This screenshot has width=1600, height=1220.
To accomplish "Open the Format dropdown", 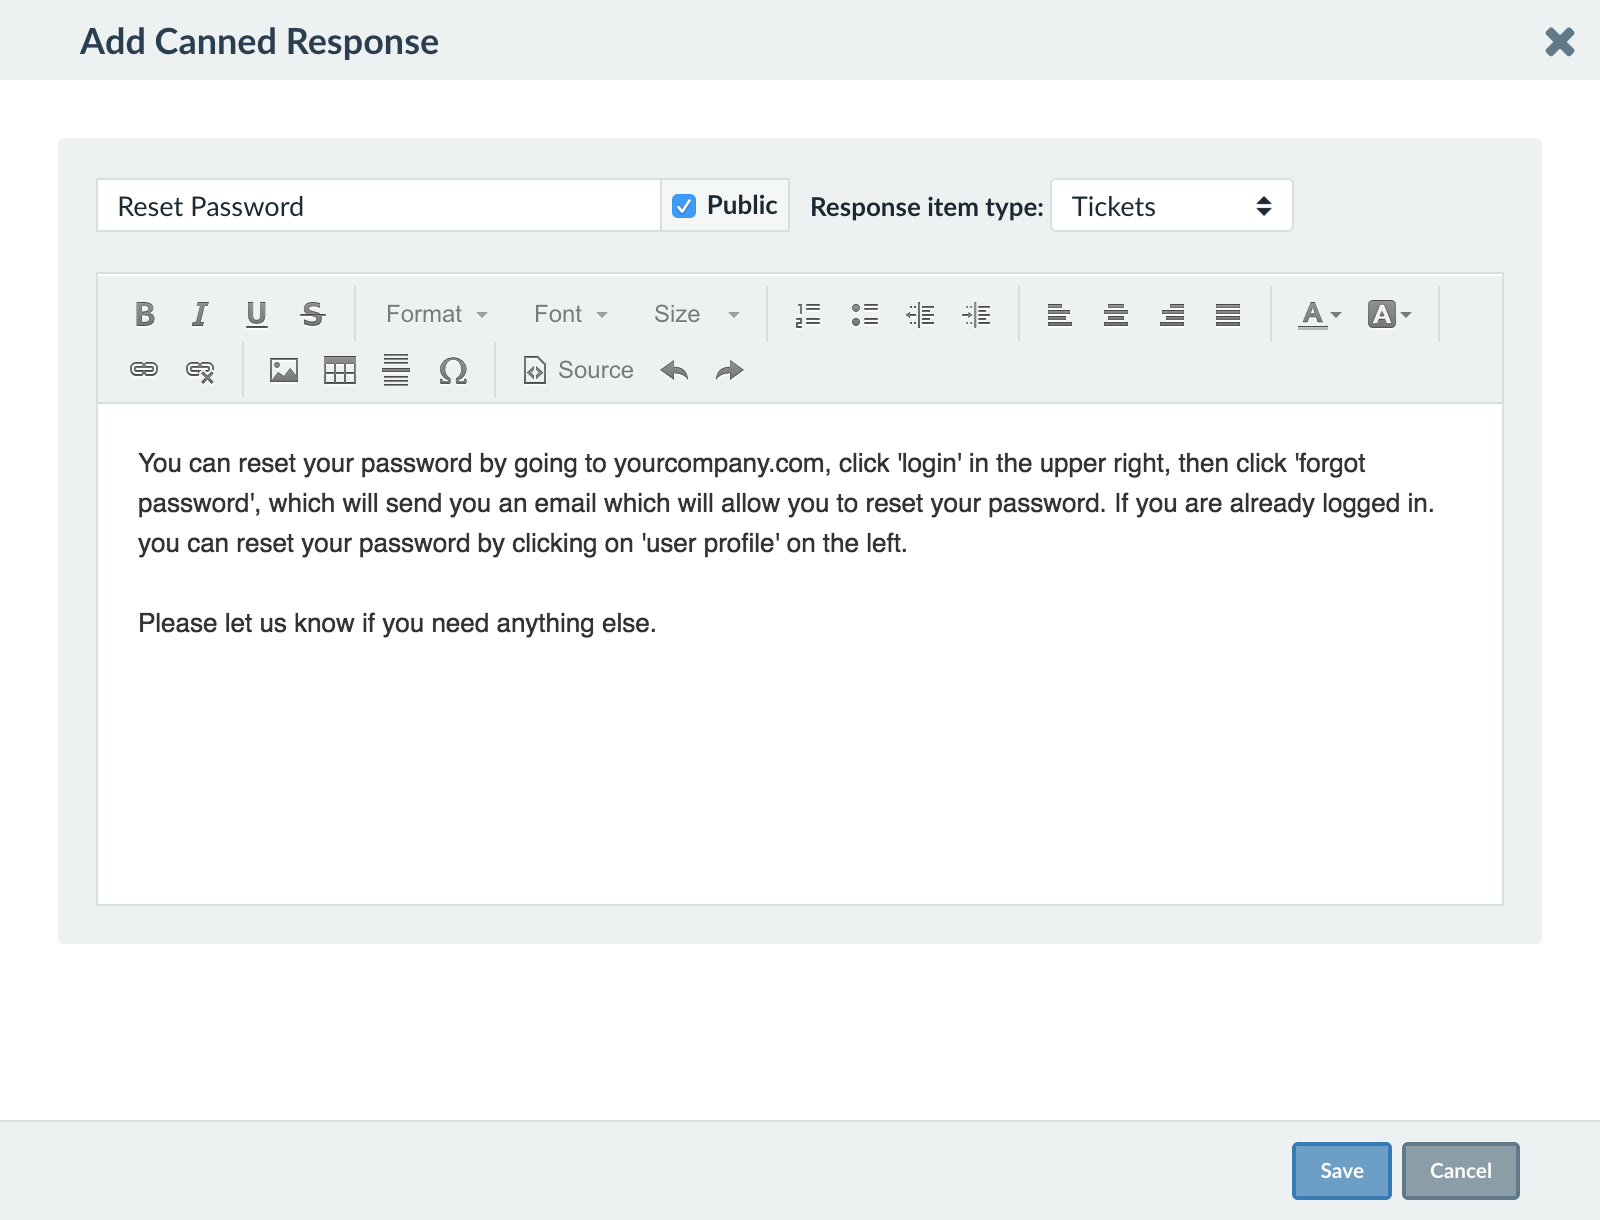I will [436, 314].
